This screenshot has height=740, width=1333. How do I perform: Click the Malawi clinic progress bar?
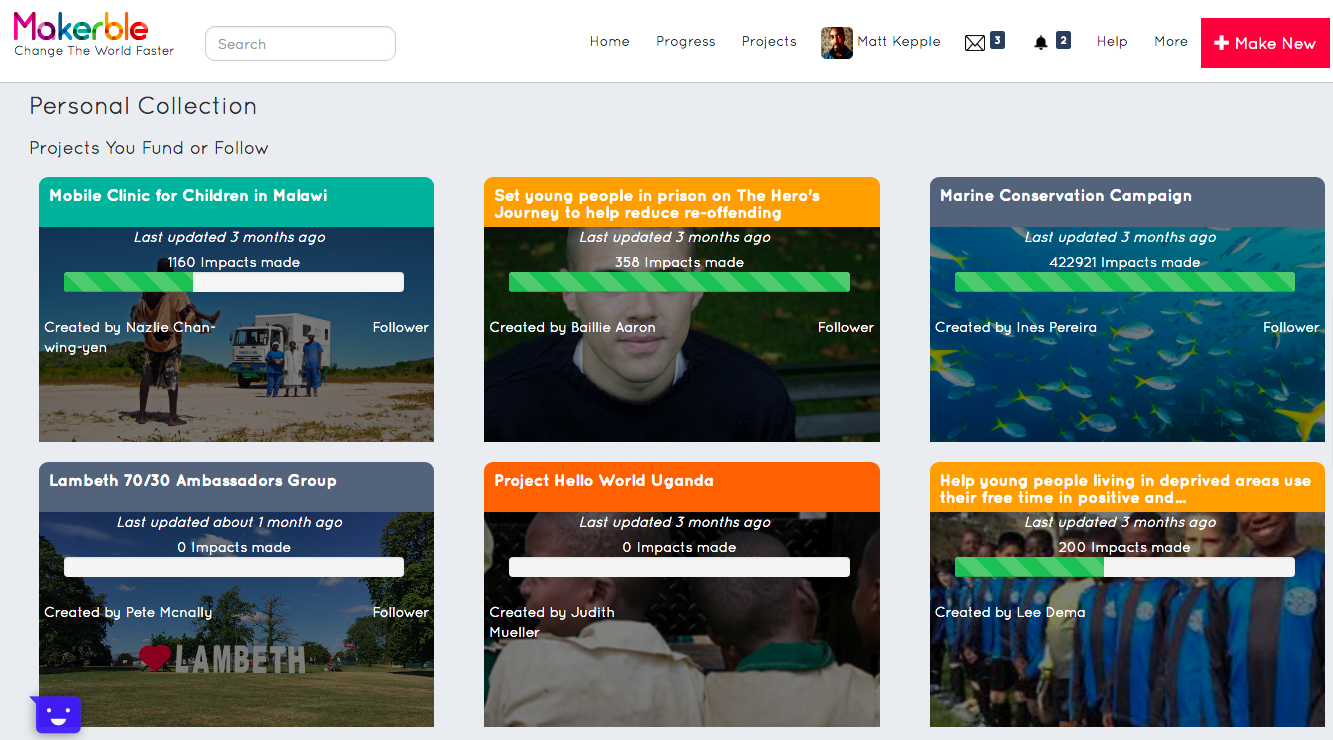(234, 282)
